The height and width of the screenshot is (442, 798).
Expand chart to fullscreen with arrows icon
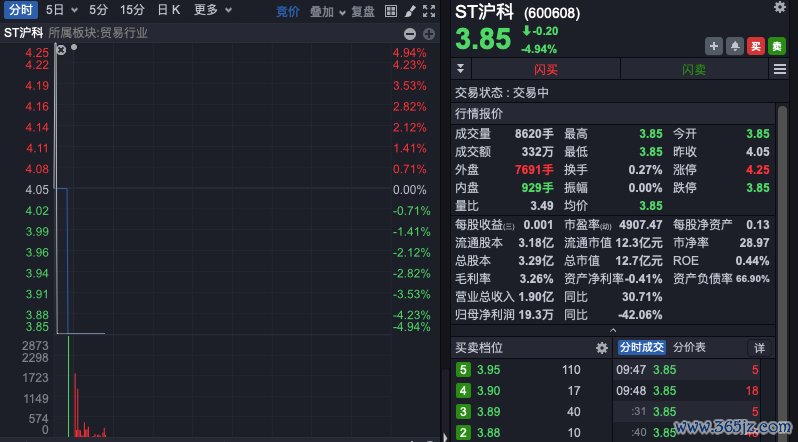tap(429, 11)
